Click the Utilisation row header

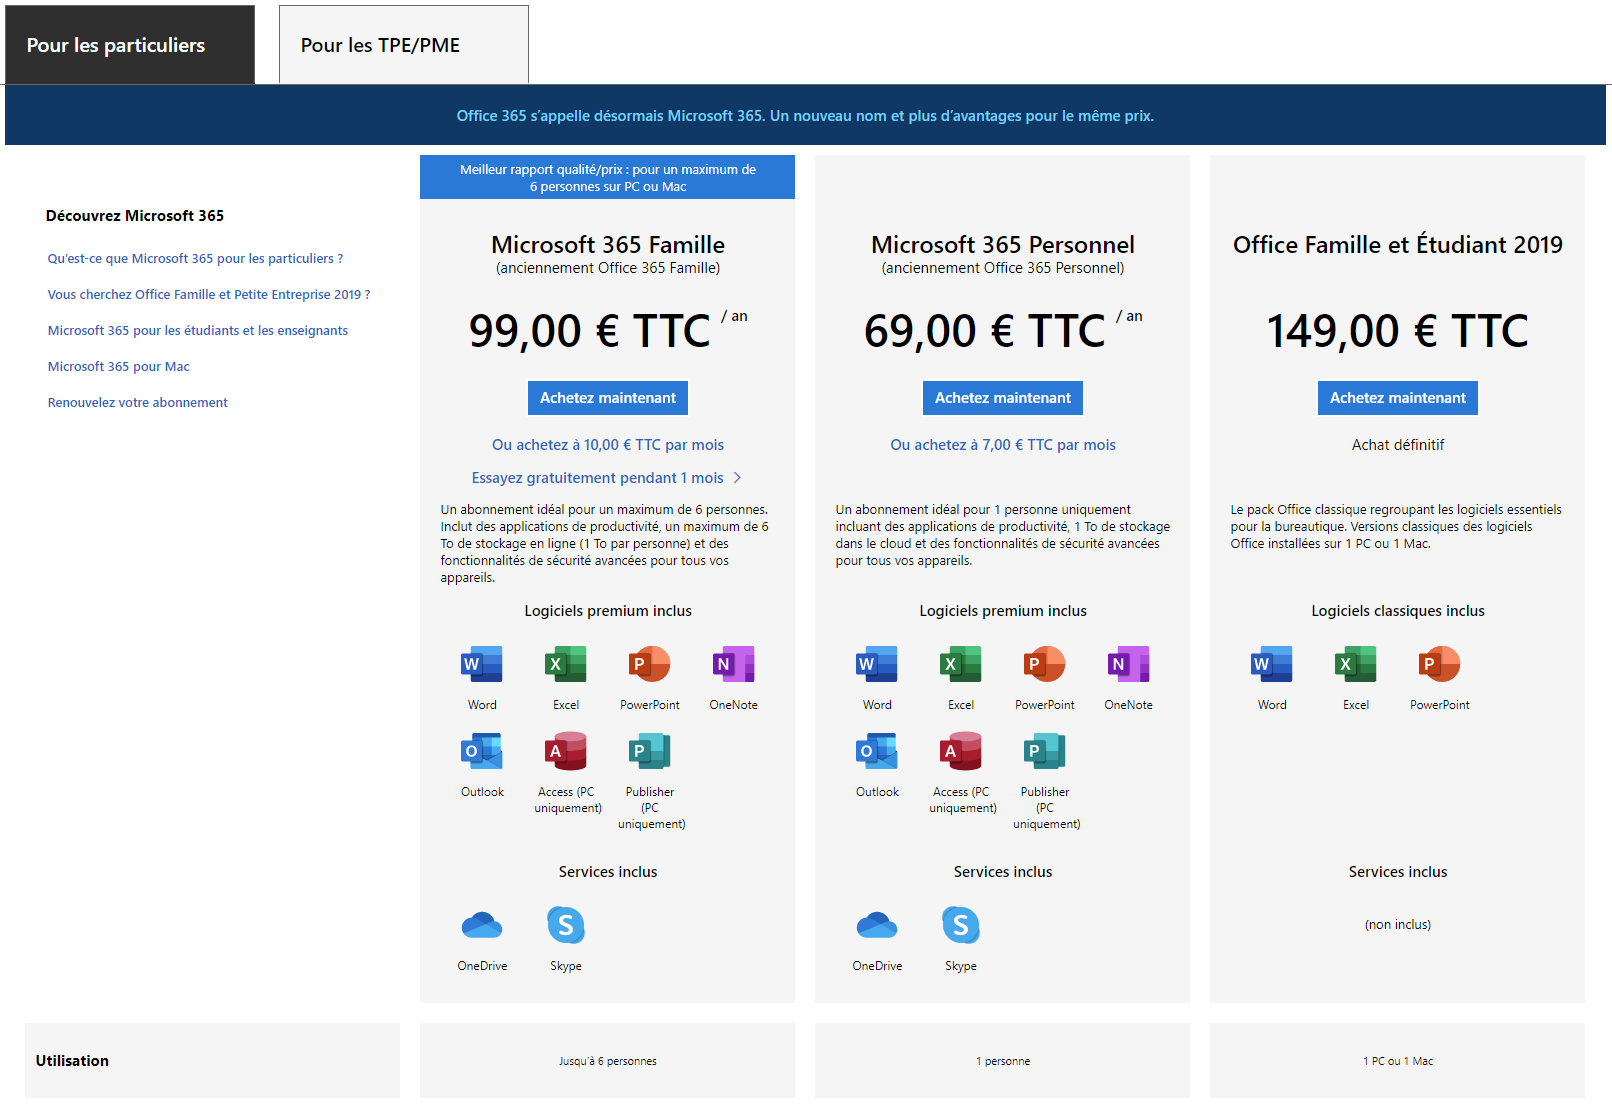[x=212, y=1061]
